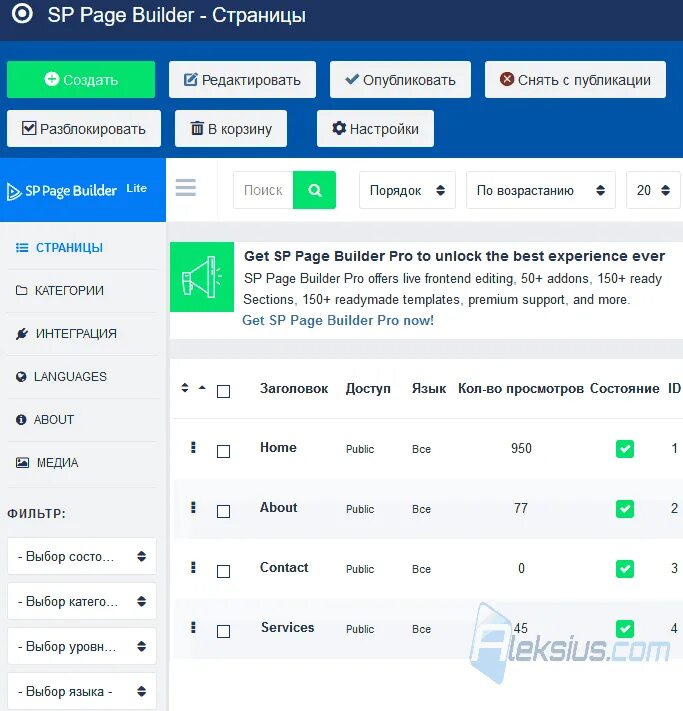Click the drag handle of About row
Image resolution: width=683 pixels, height=711 pixels.
[193, 507]
